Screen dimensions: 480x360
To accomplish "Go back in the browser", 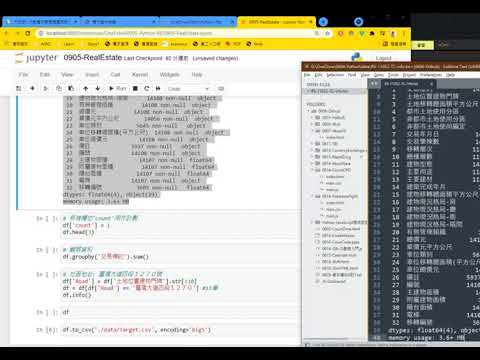I will (6, 33).
